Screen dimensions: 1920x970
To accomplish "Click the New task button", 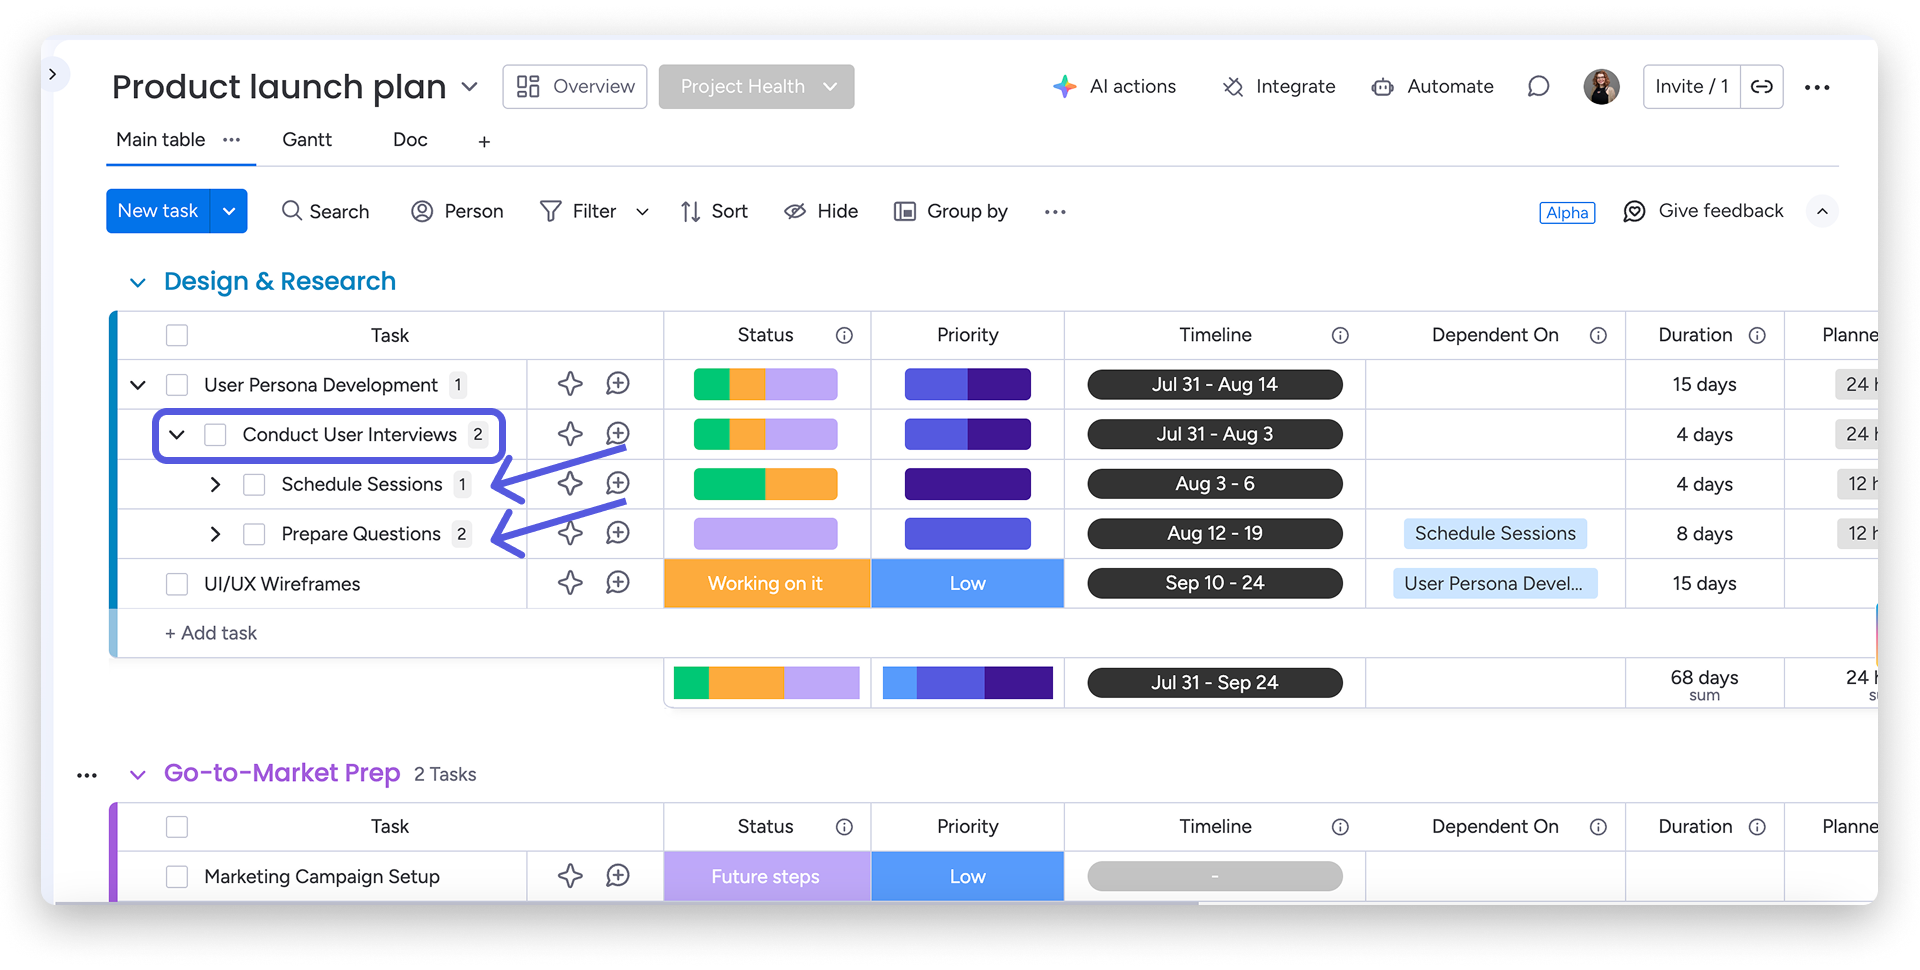I will [x=158, y=211].
